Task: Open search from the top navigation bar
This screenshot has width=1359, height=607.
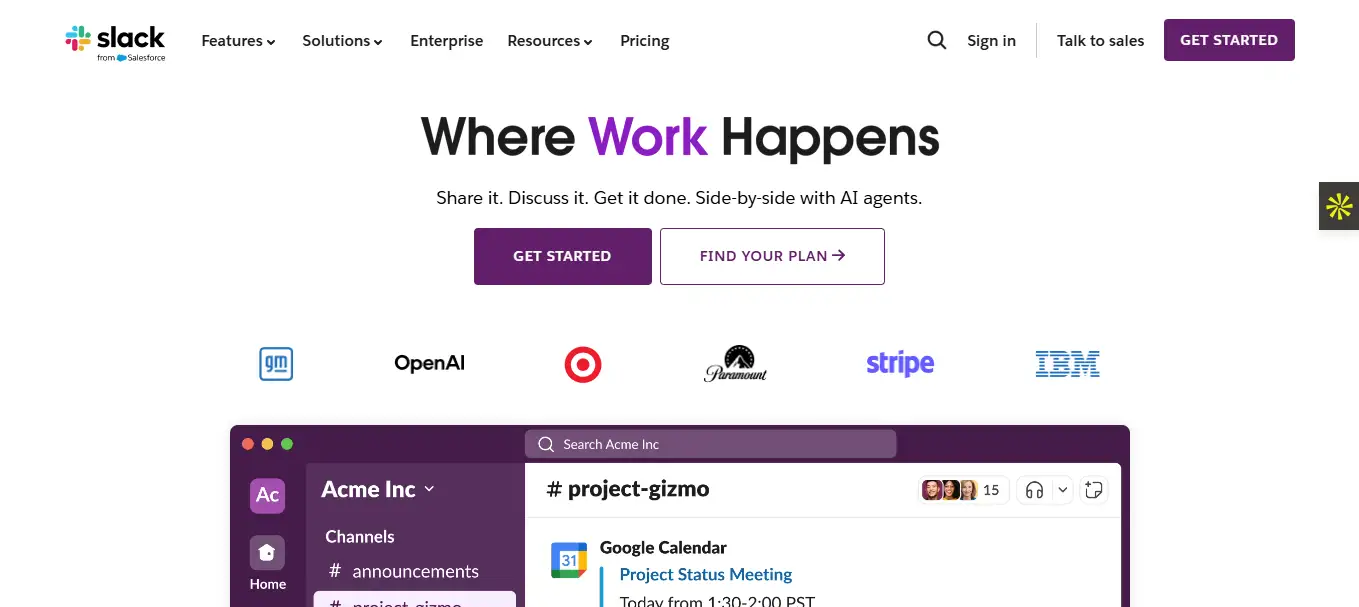Action: point(936,40)
